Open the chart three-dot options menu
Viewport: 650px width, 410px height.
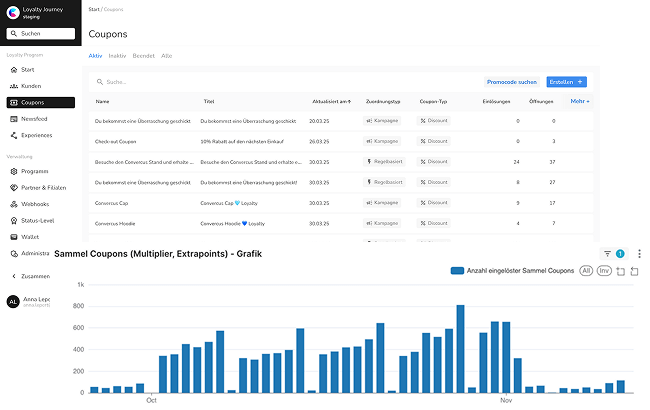(639, 254)
